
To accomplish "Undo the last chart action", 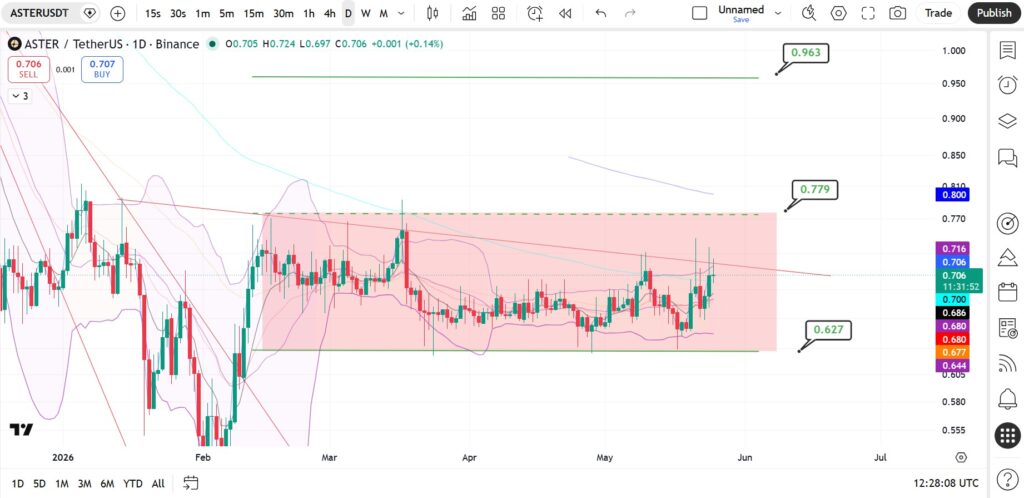I will (601, 13).
